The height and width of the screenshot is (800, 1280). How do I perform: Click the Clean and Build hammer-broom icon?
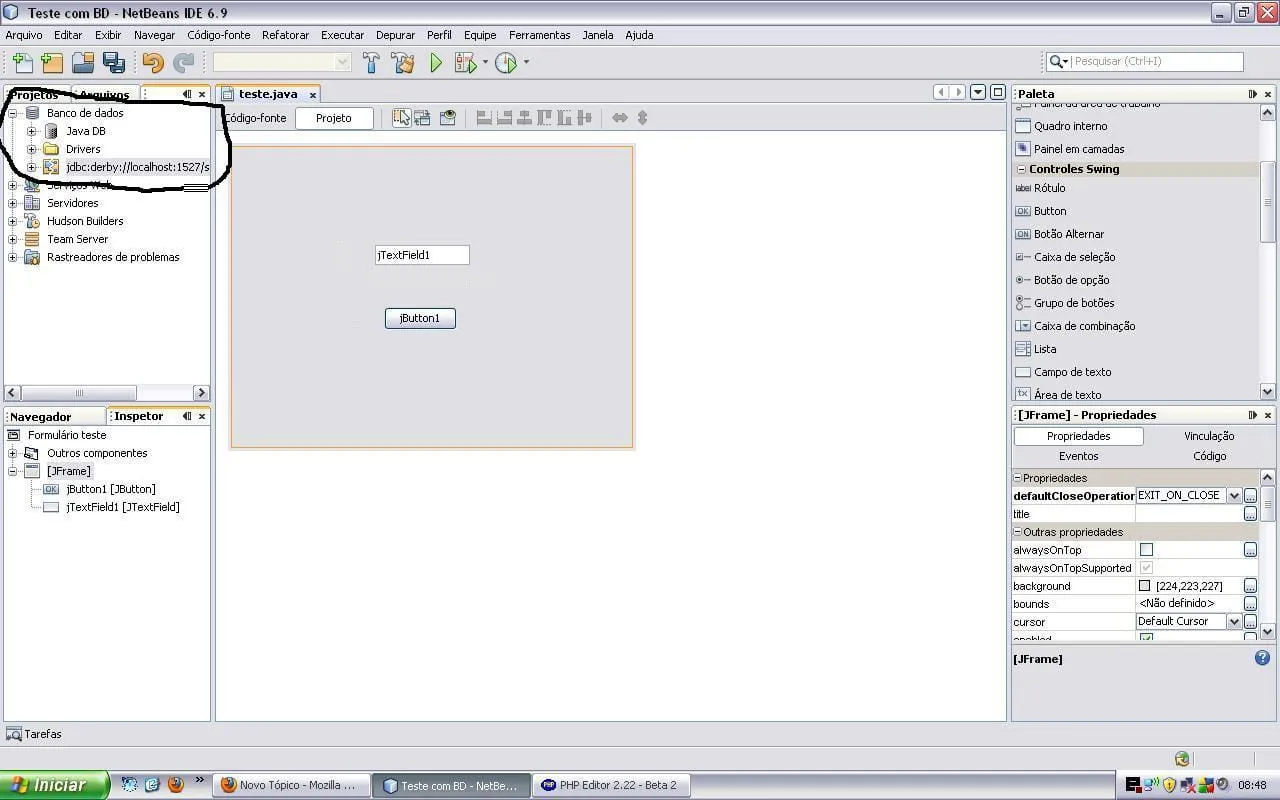[x=403, y=63]
